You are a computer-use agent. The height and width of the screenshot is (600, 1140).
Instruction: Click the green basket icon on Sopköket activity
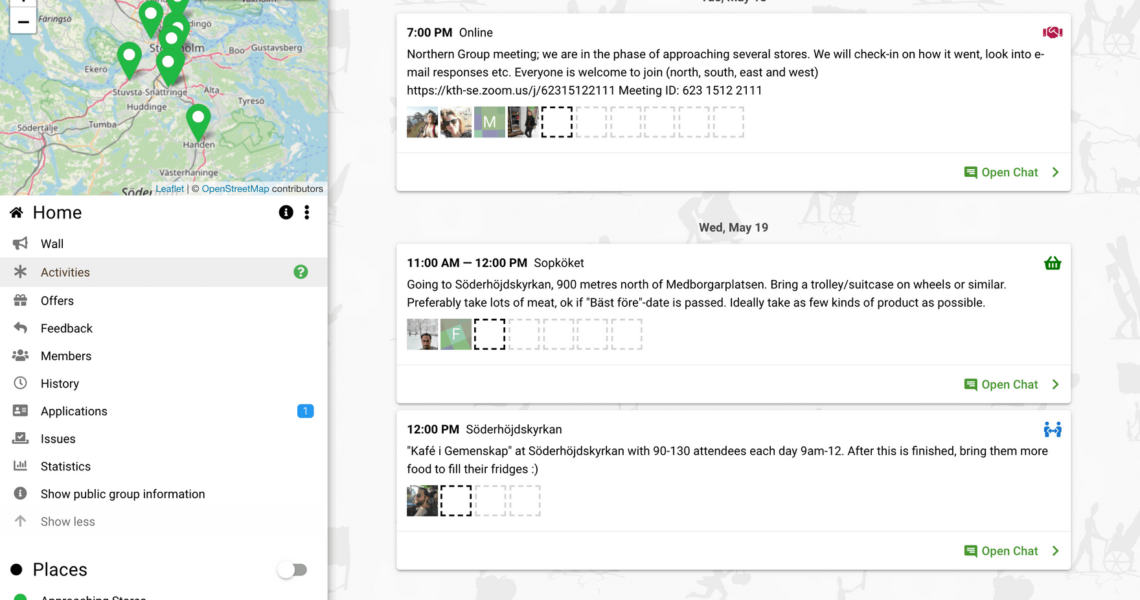tap(1052, 263)
